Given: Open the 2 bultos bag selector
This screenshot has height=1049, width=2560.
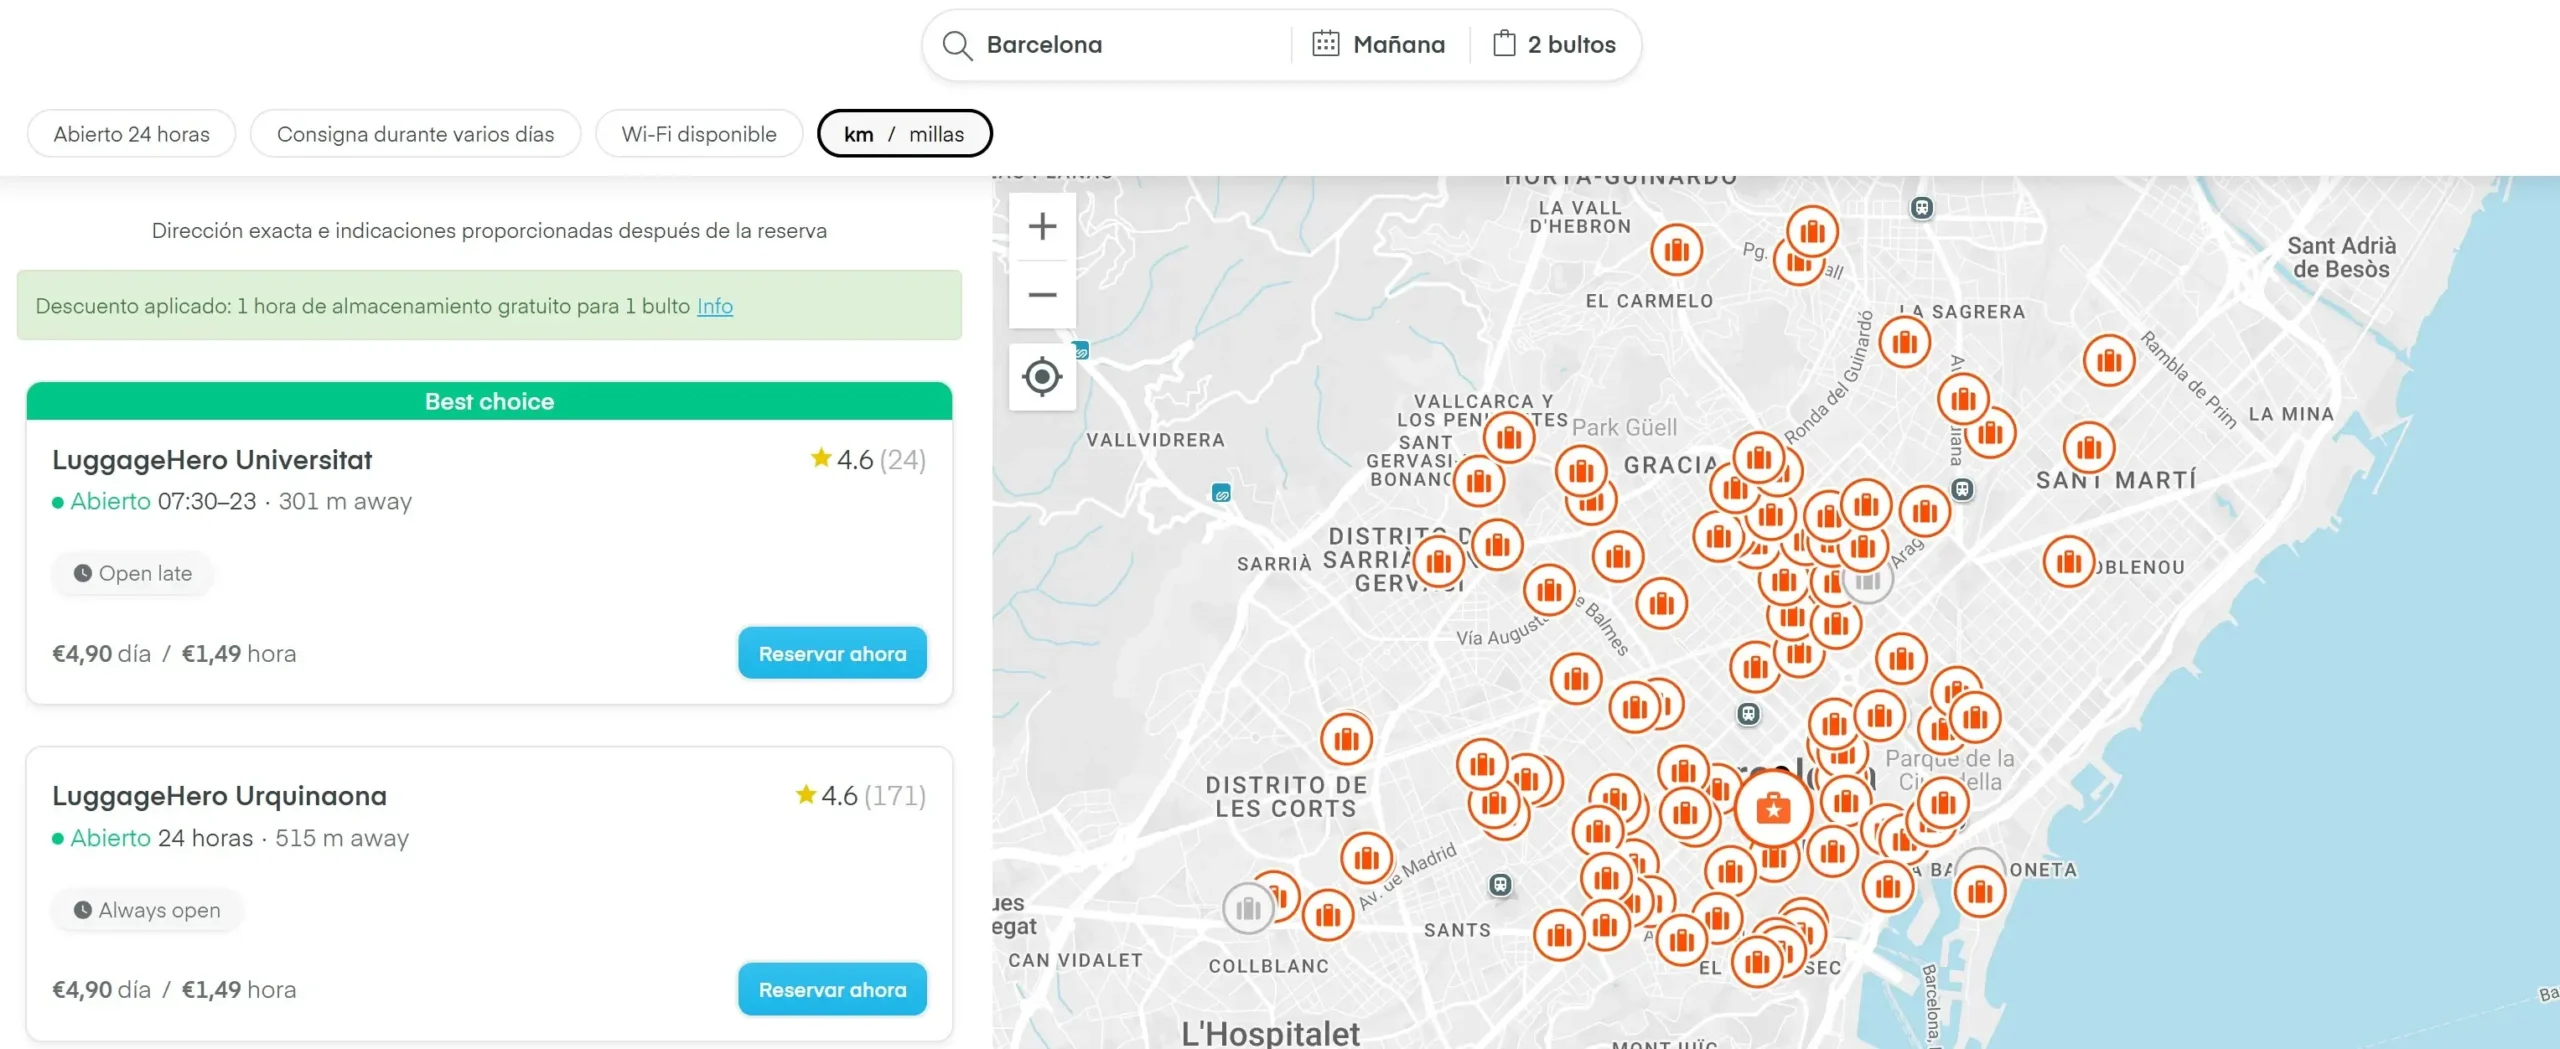Looking at the screenshot, I should (x=1555, y=45).
